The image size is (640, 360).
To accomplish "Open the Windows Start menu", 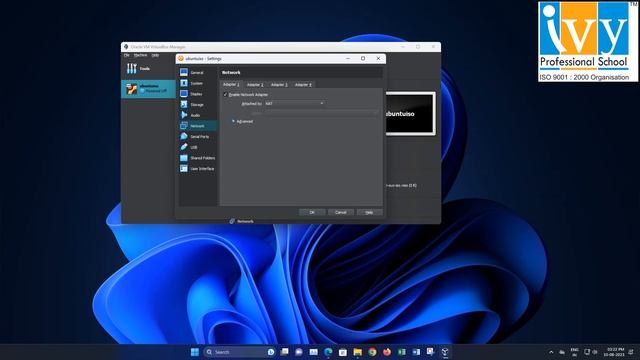I will [195, 352].
